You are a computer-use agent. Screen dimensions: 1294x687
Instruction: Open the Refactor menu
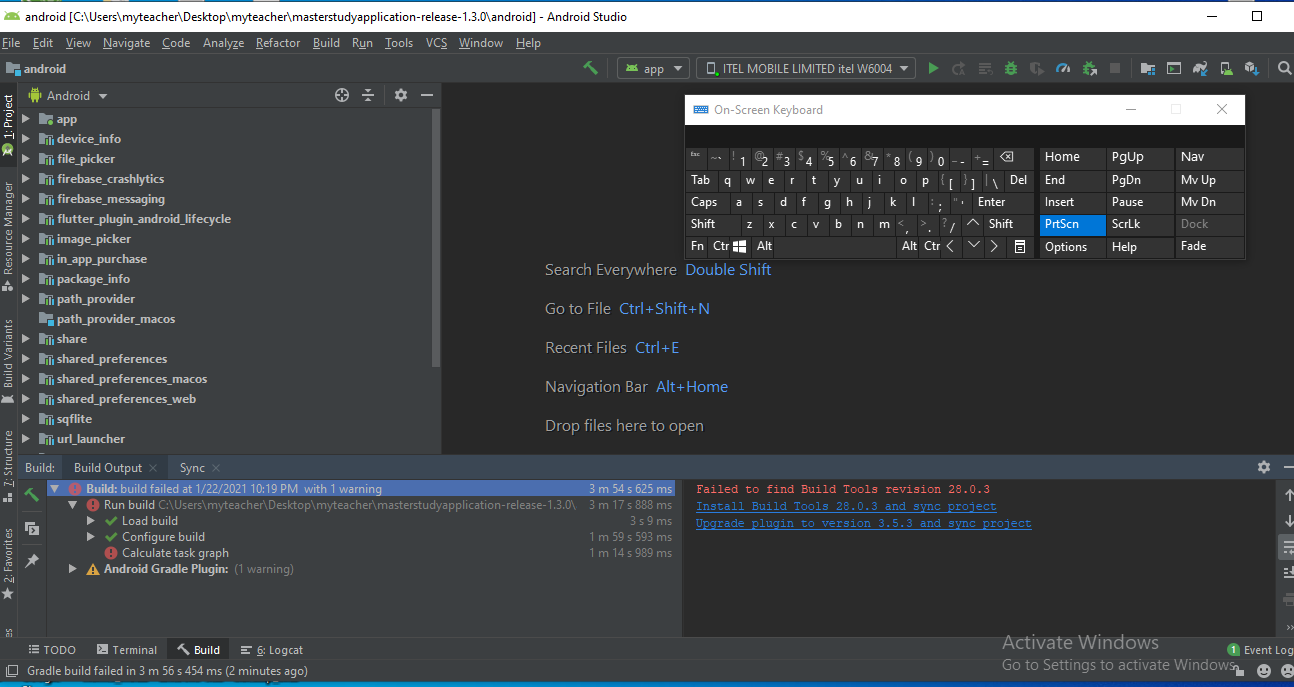tap(277, 43)
